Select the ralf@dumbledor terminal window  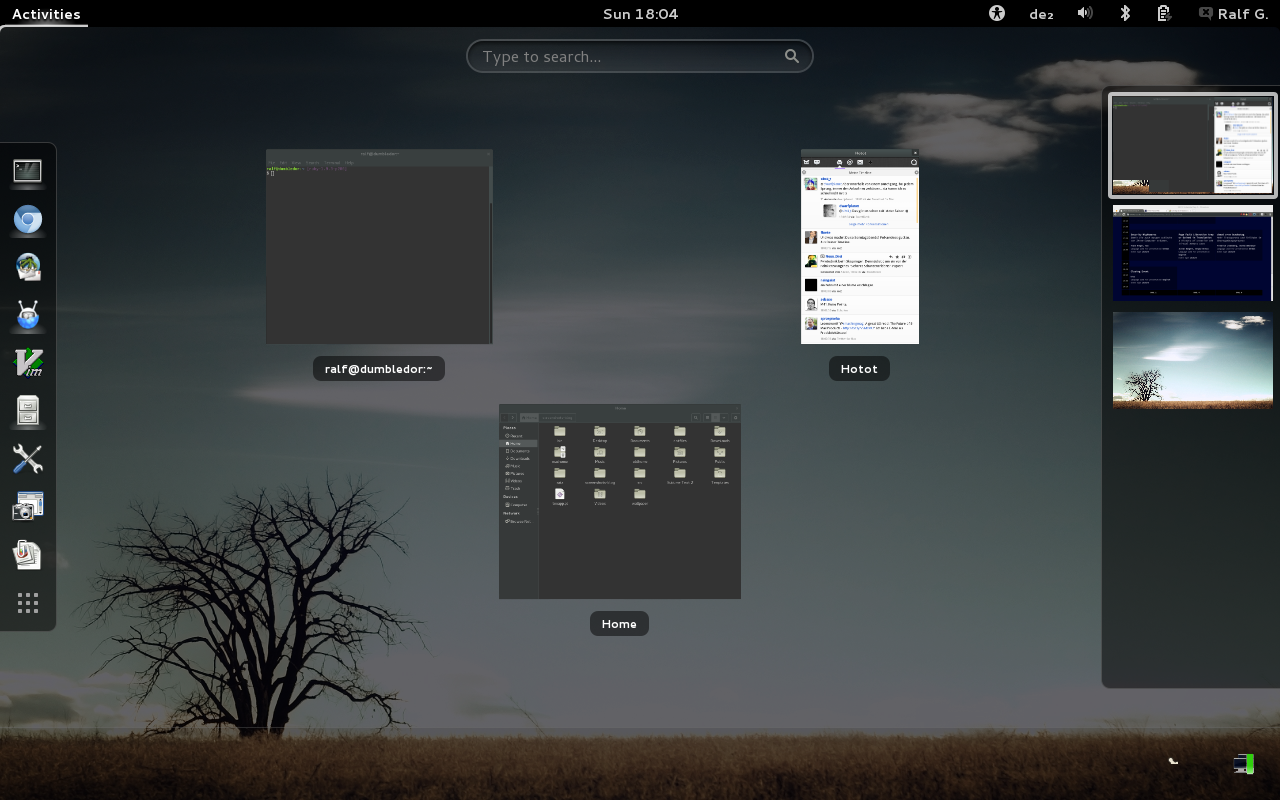point(379,247)
